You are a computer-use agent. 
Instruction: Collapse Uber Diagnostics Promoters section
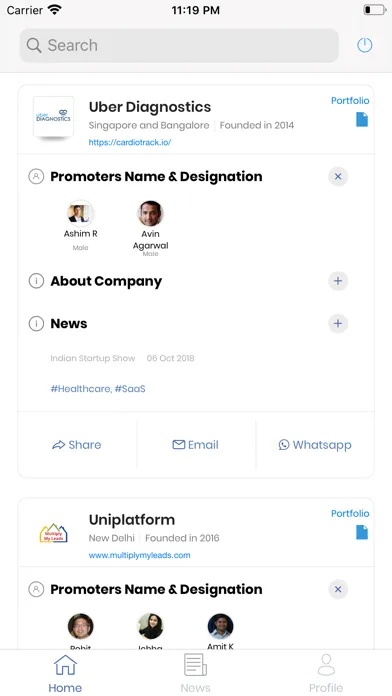[338, 177]
